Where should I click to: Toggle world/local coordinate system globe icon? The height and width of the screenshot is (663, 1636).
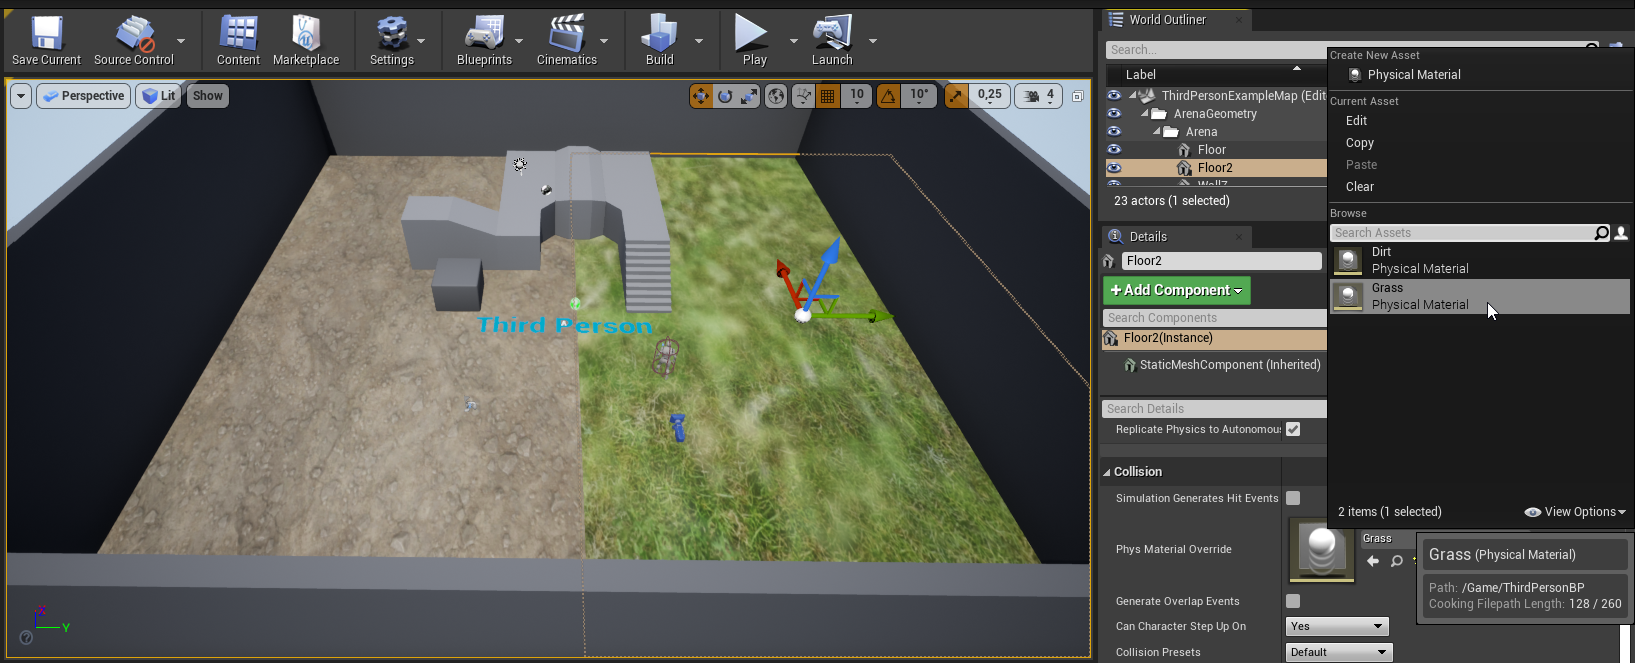[x=776, y=96]
